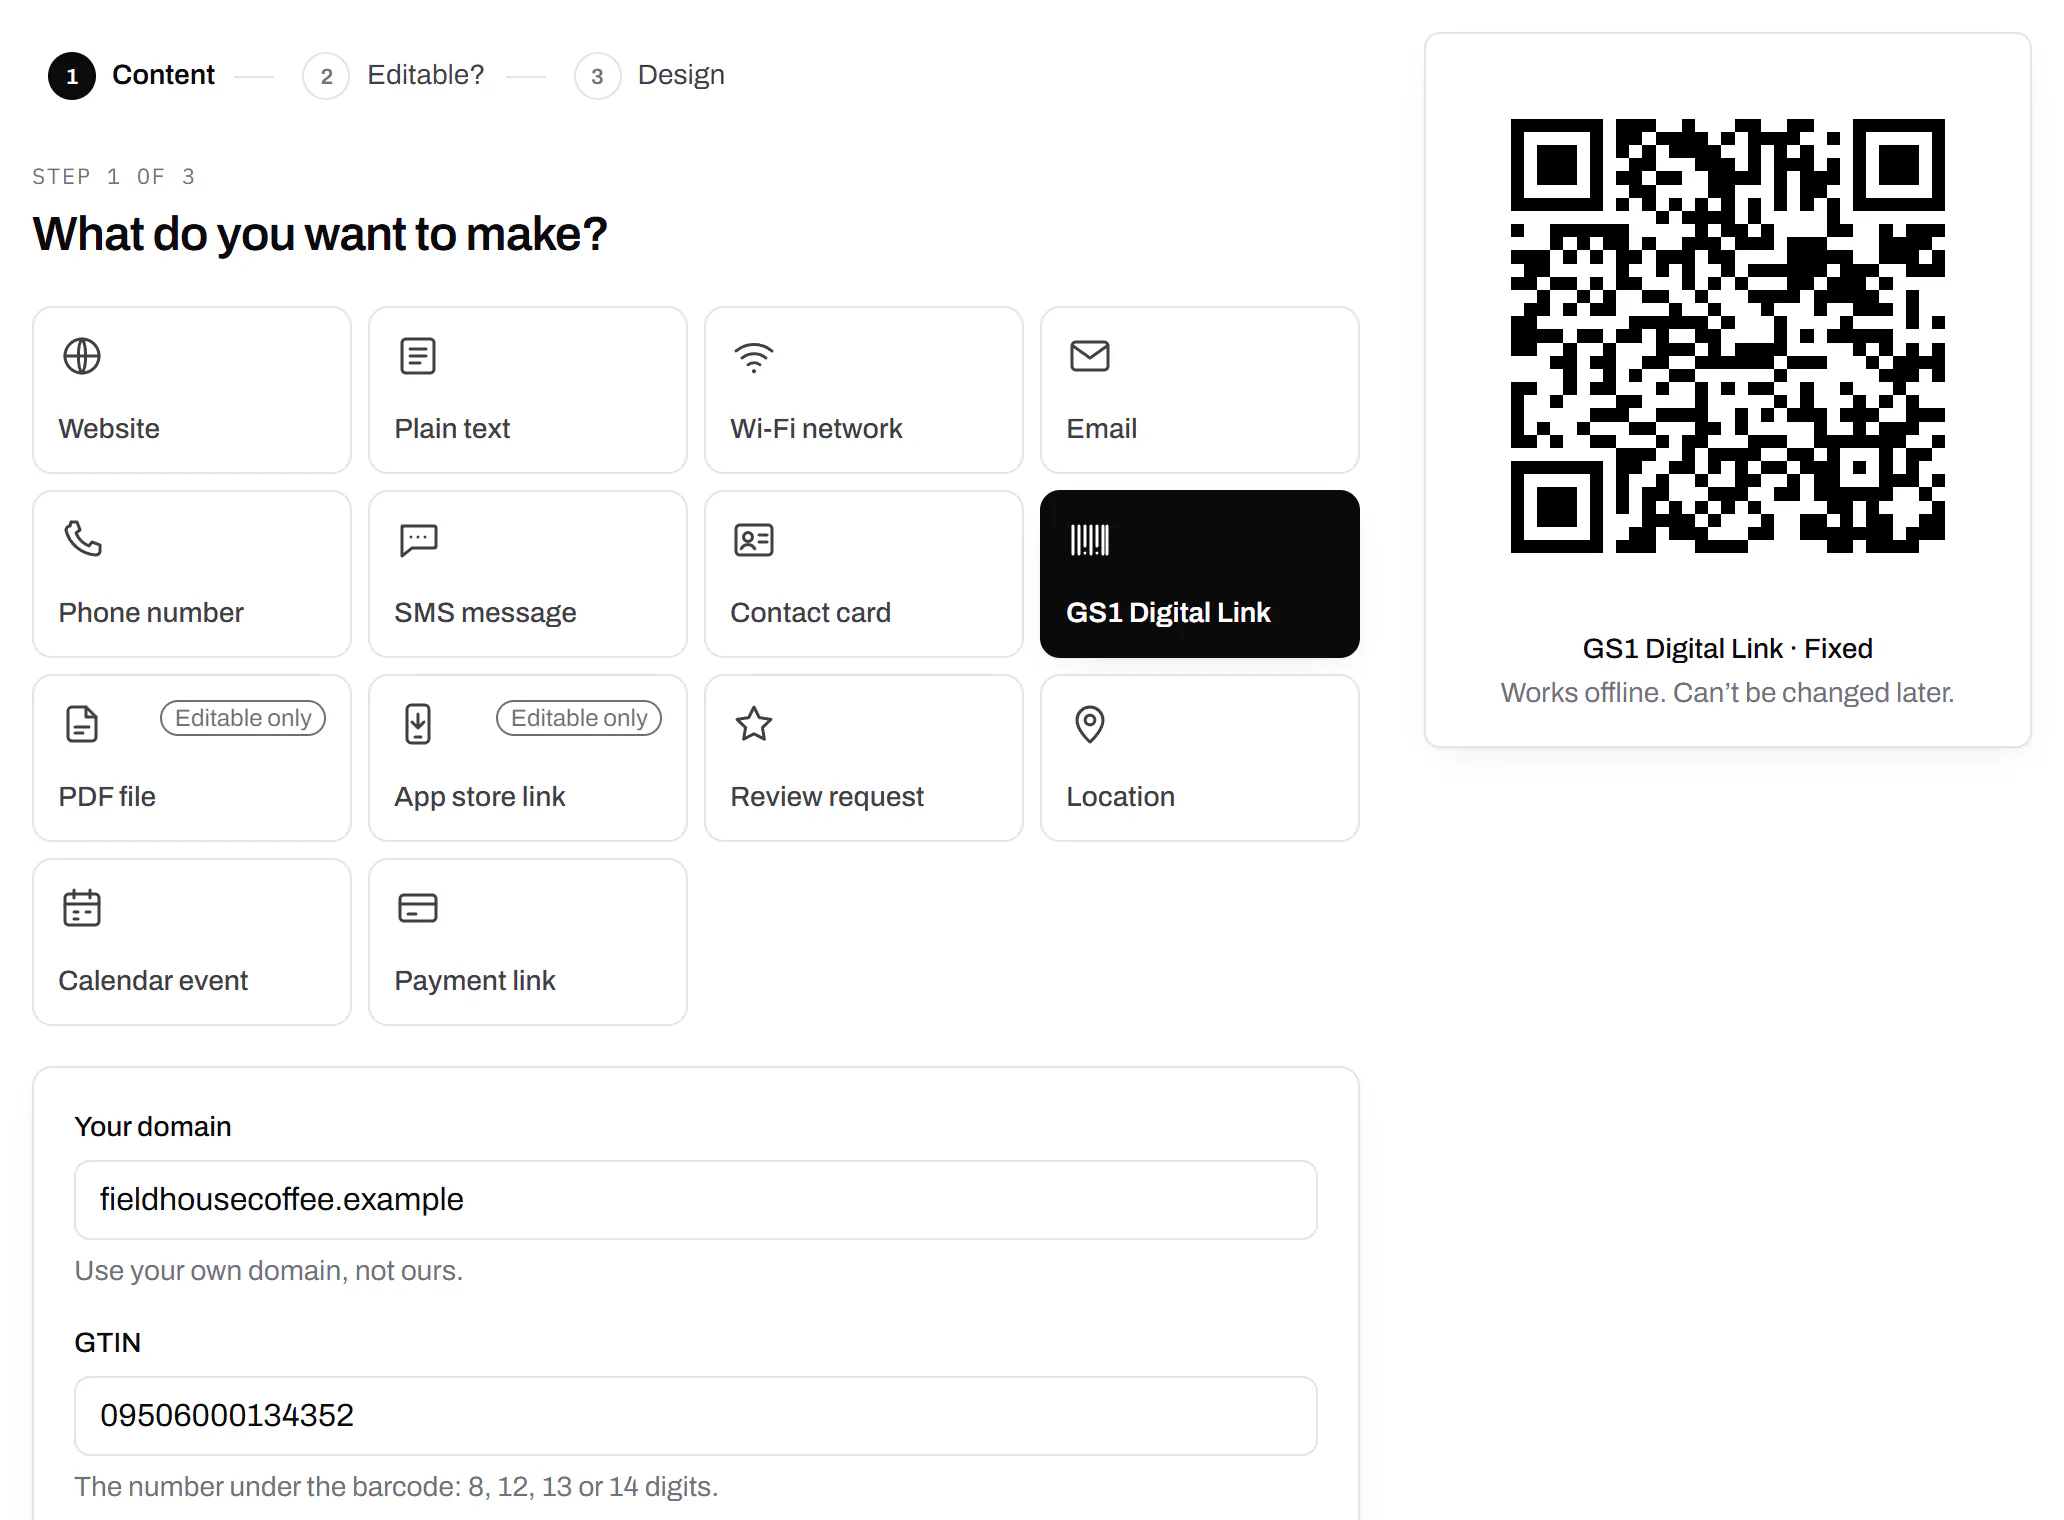2064x1520 pixels.
Task: Click the Plain text document icon
Action: pyautogui.click(x=418, y=356)
